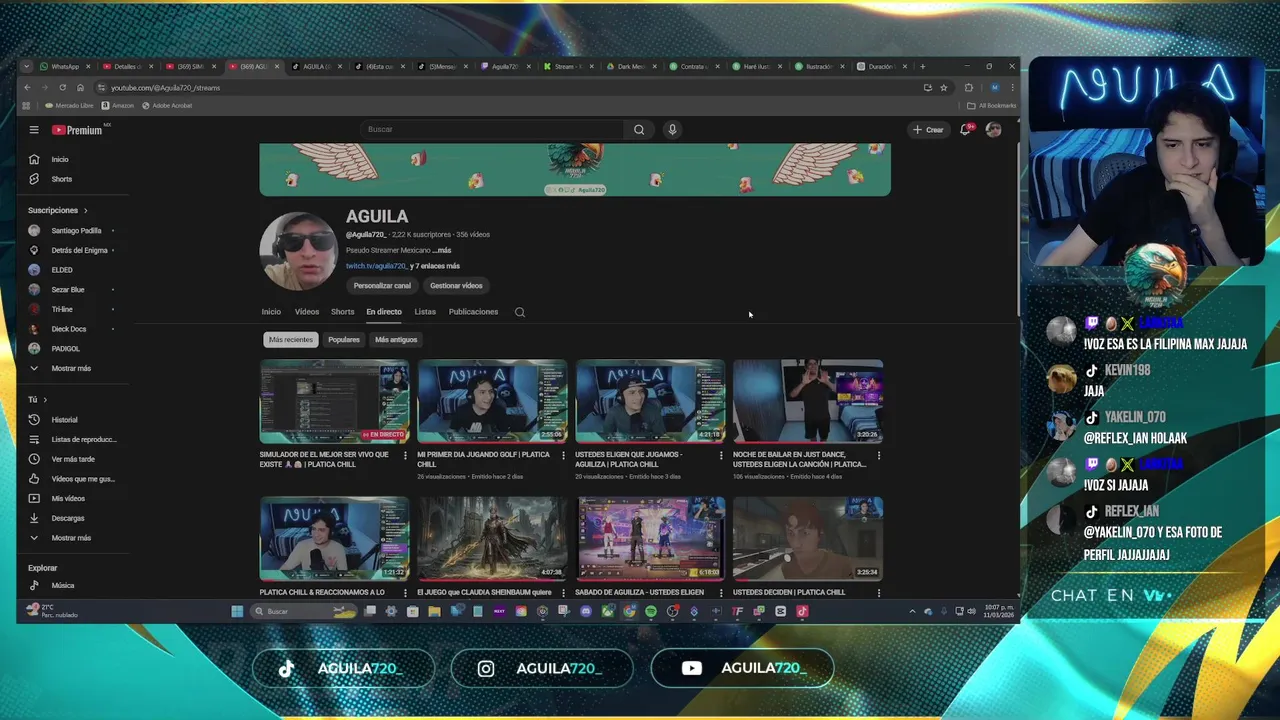The image size is (1280, 720).
Task: Expand the Tú section chevron
Action: tap(45, 400)
